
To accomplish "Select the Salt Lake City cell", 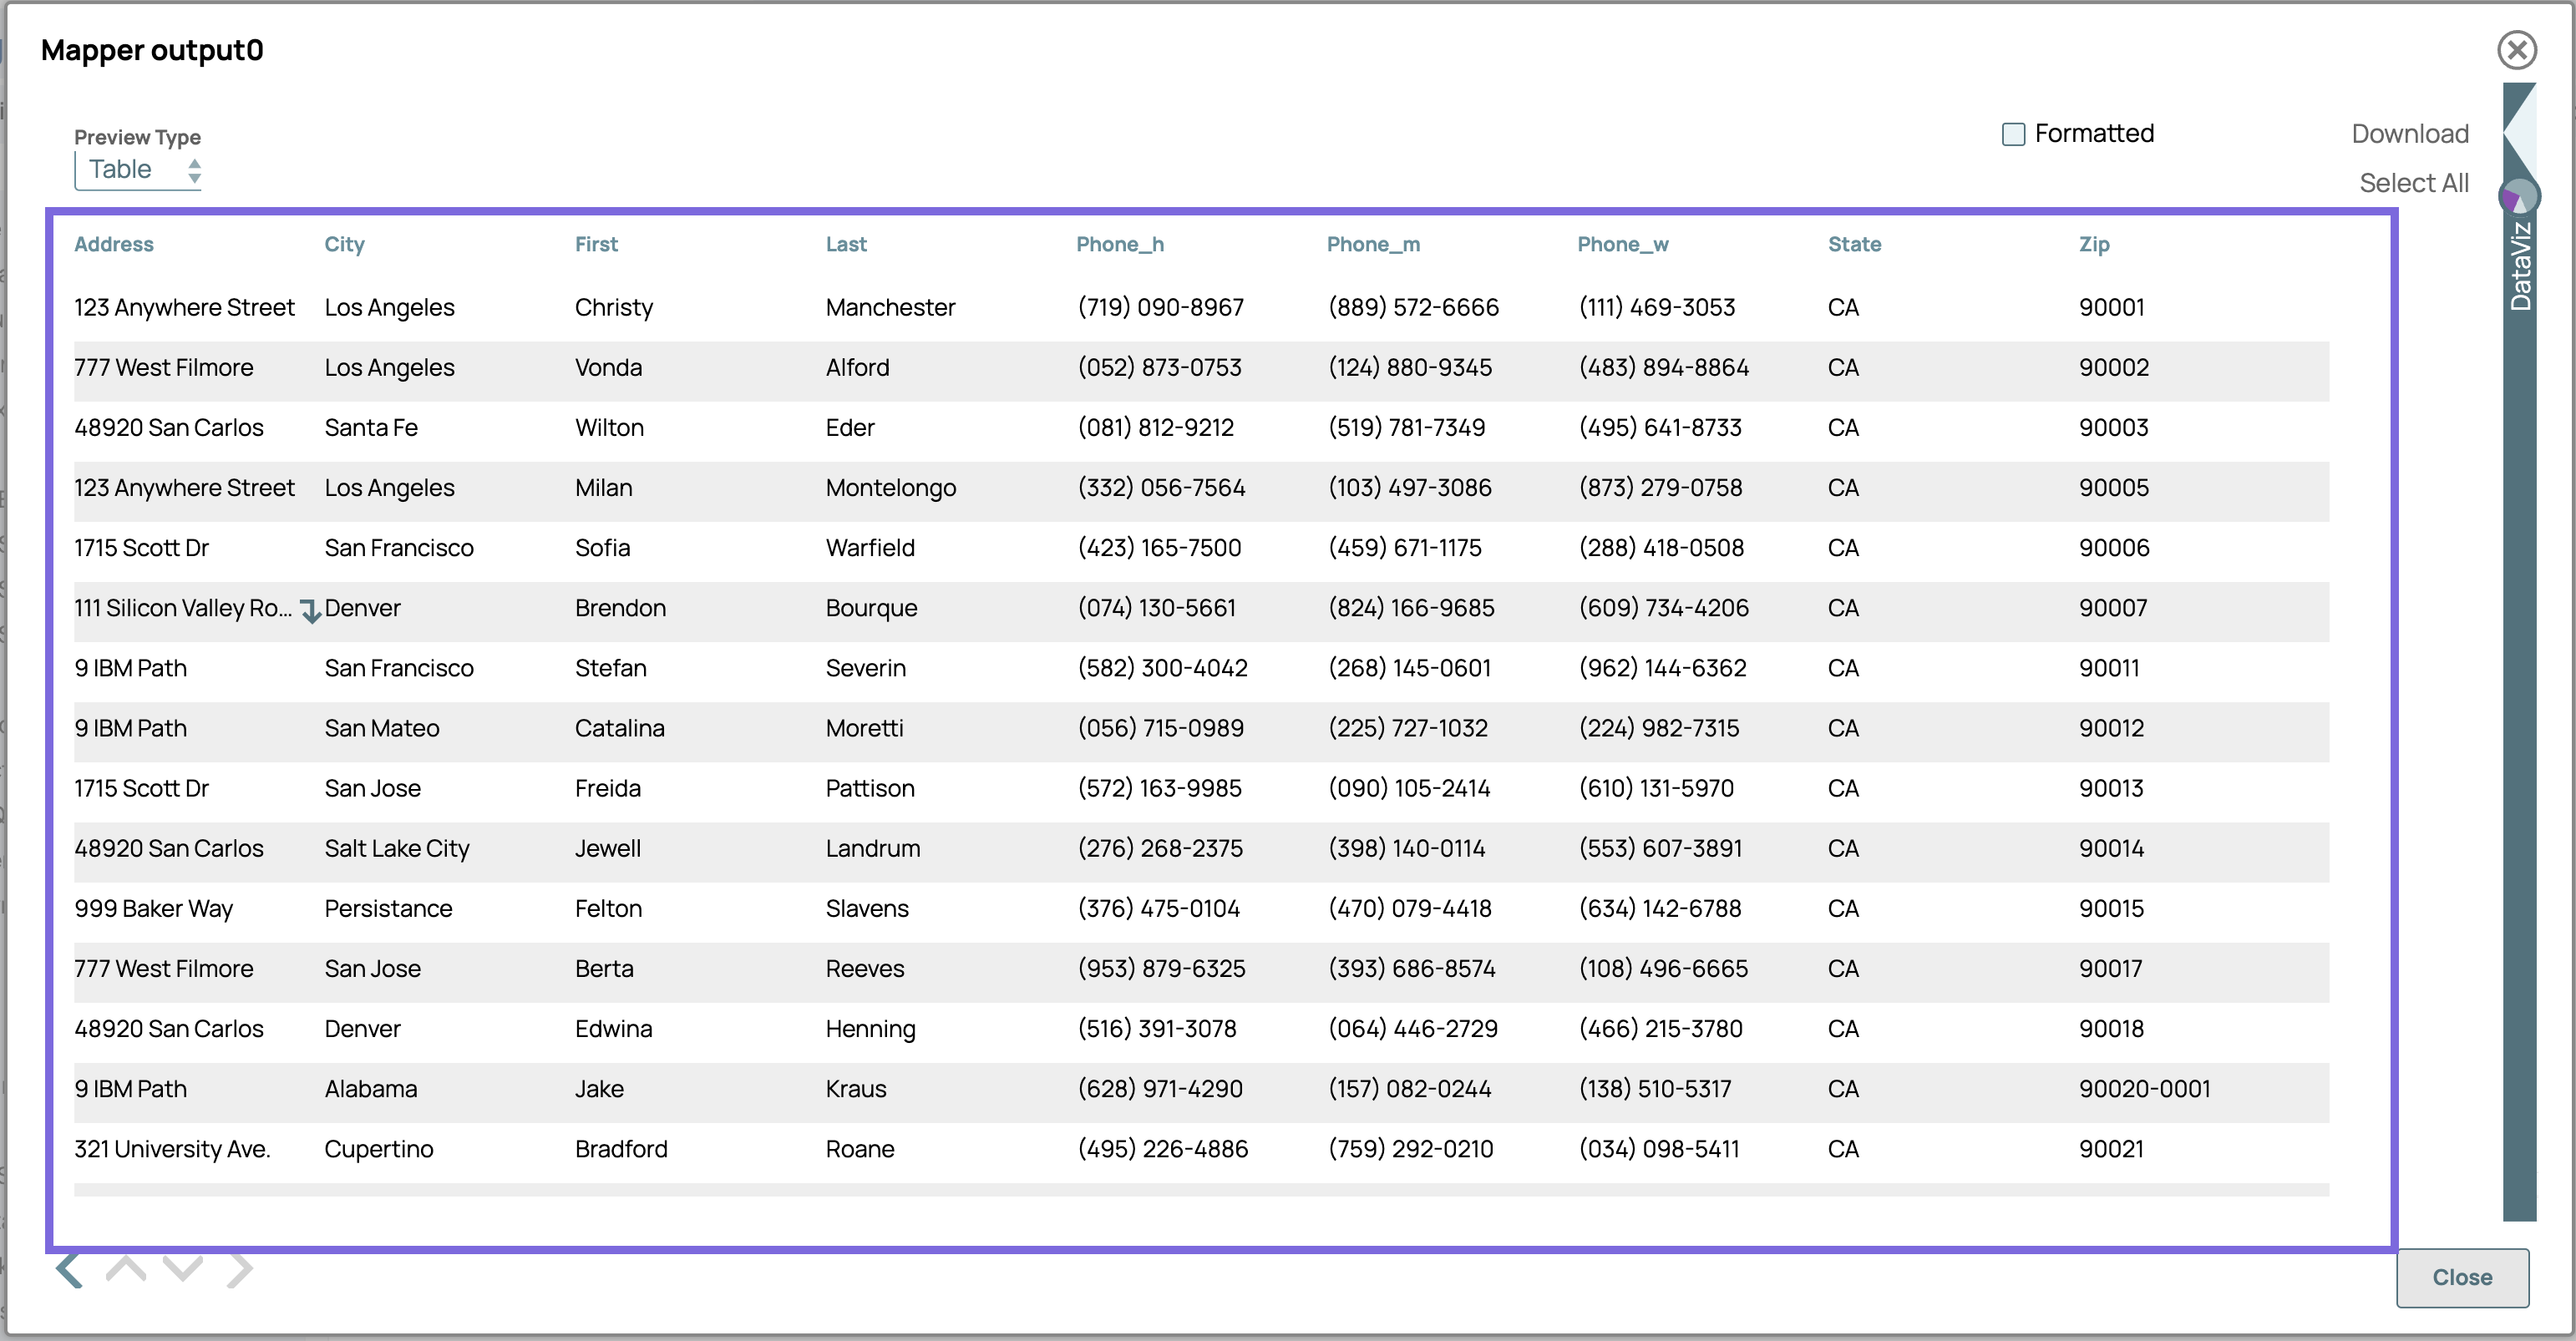I will [397, 848].
